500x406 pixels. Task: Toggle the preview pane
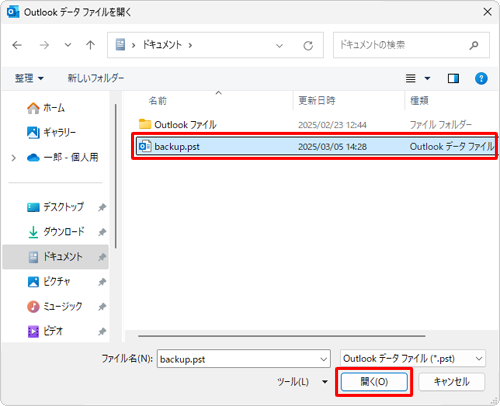(x=453, y=78)
